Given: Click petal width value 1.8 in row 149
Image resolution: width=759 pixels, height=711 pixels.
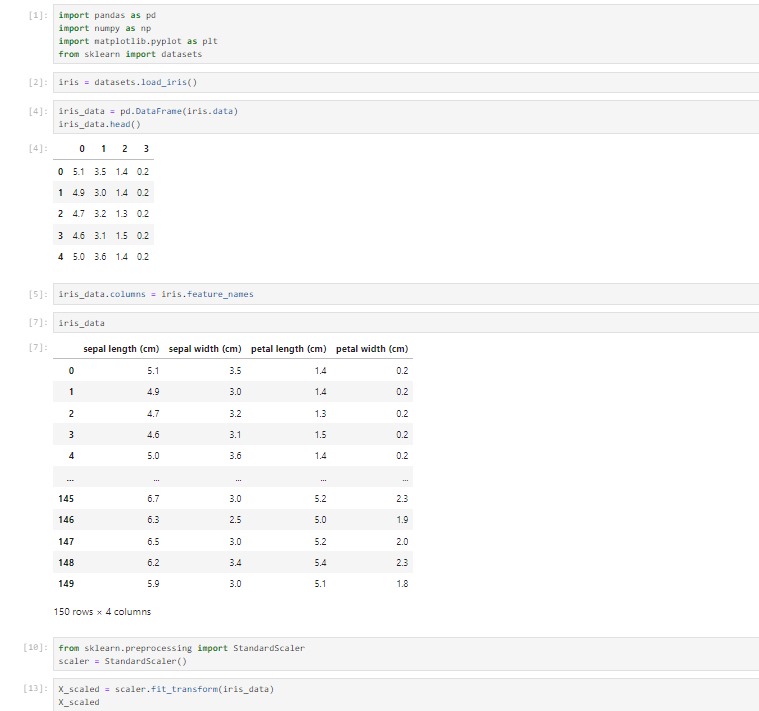Looking at the screenshot, I should tap(402, 584).
